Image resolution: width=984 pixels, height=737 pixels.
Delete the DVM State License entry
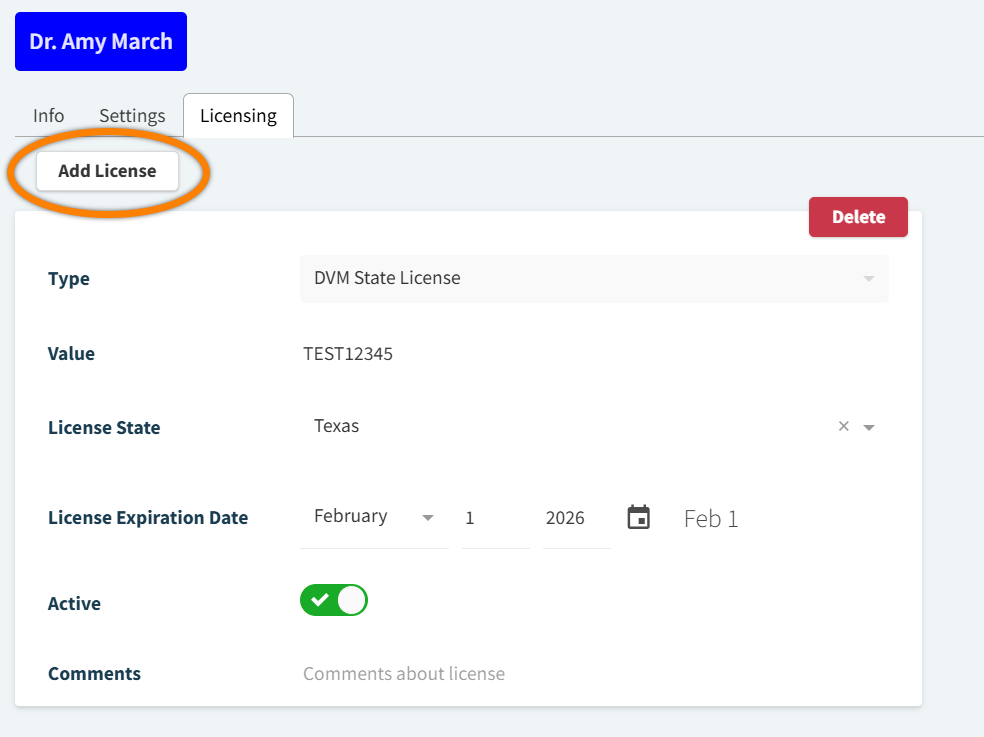coord(857,216)
